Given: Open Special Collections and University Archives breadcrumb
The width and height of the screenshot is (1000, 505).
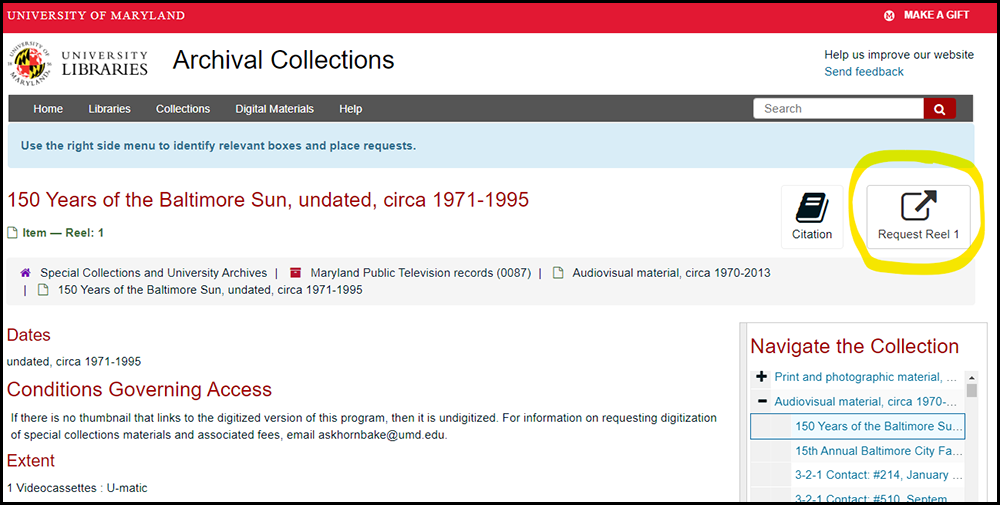Looking at the screenshot, I should 154,273.
